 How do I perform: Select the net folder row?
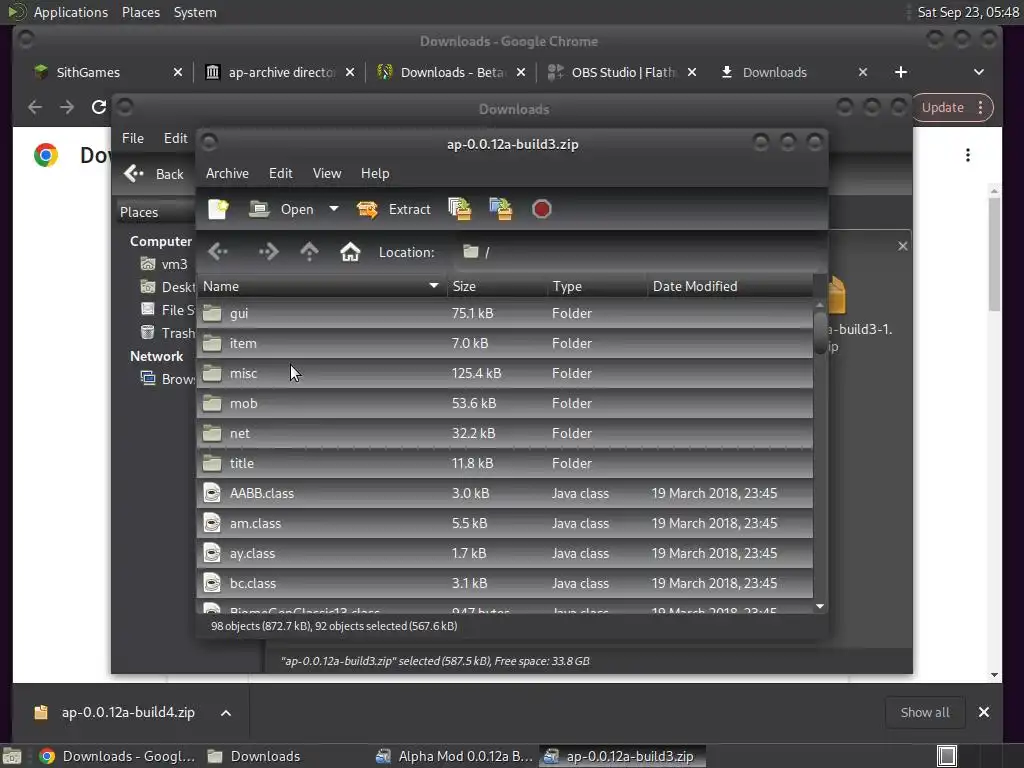504,433
